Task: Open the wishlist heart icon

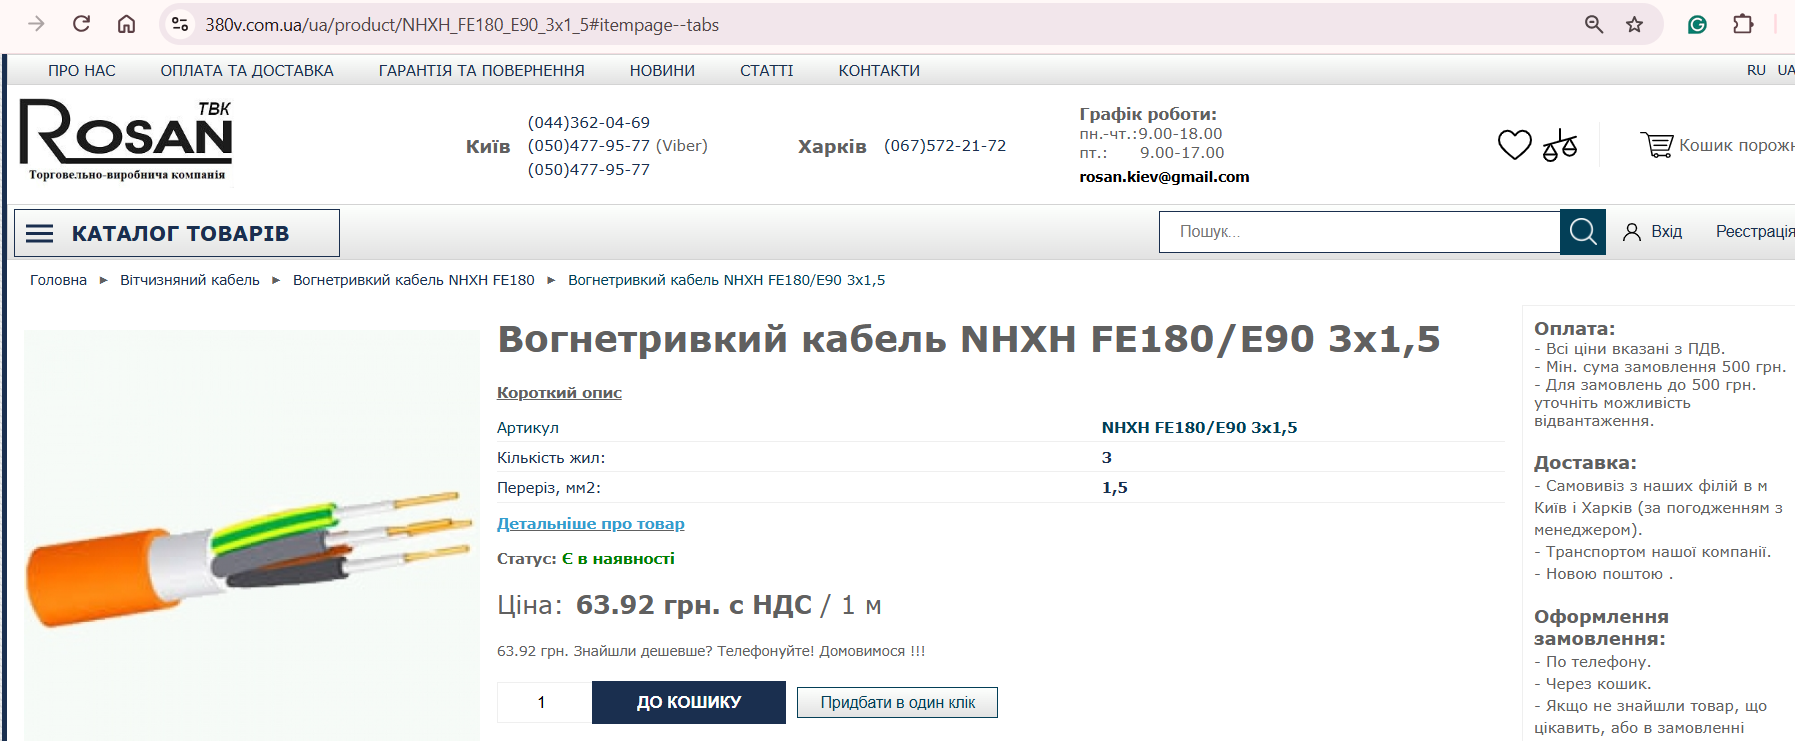Action: pyautogui.click(x=1514, y=145)
